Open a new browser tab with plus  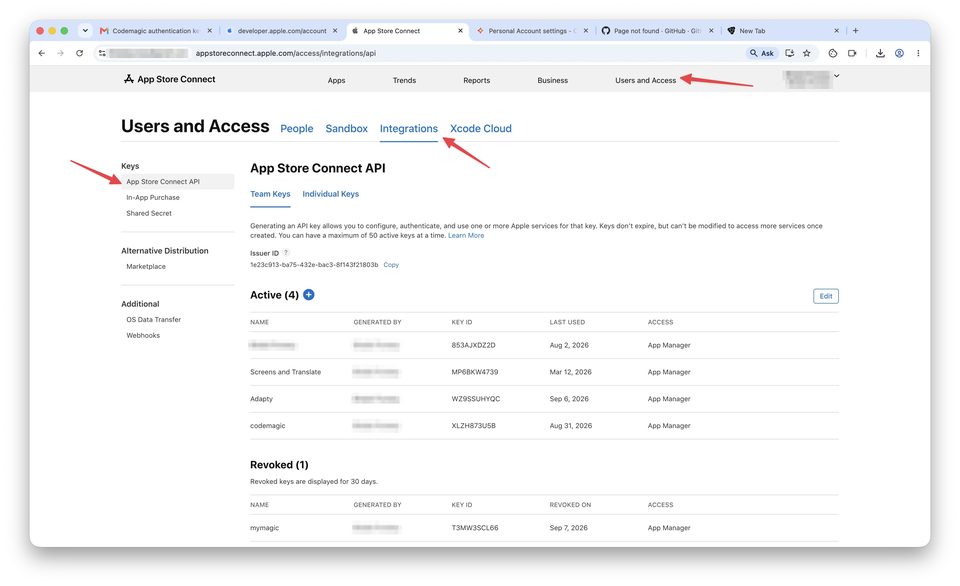click(855, 31)
